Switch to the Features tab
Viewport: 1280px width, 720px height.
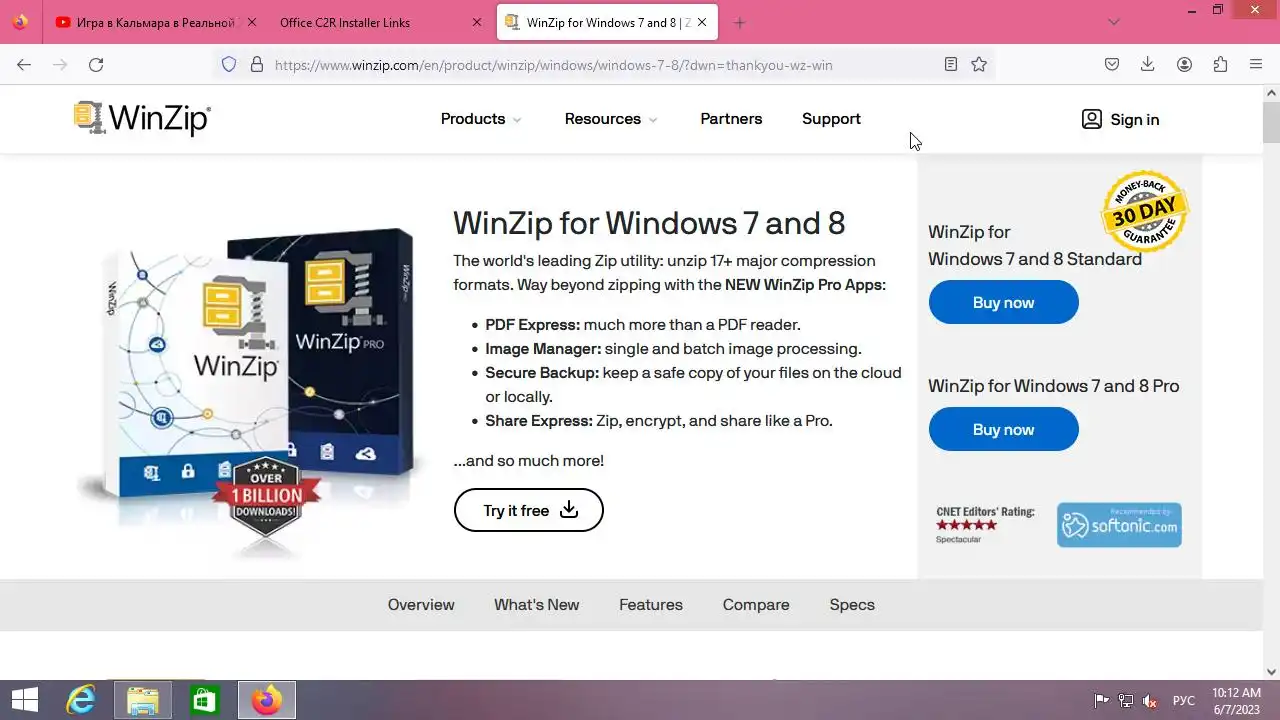(x=651, y=605)
